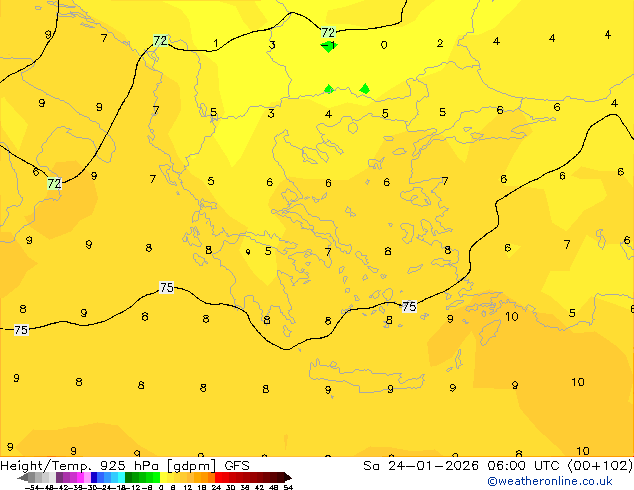Click the 72 contour label at the top center

(x=328, y=32)
